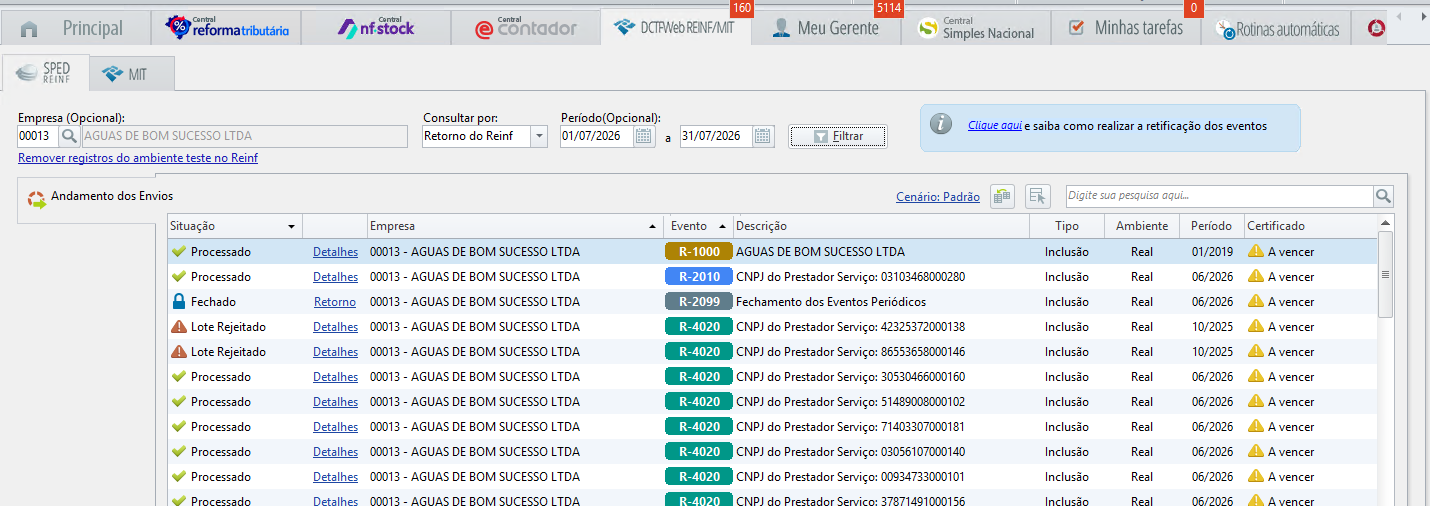Click the Filtrar button

click(x=838, y=136)
